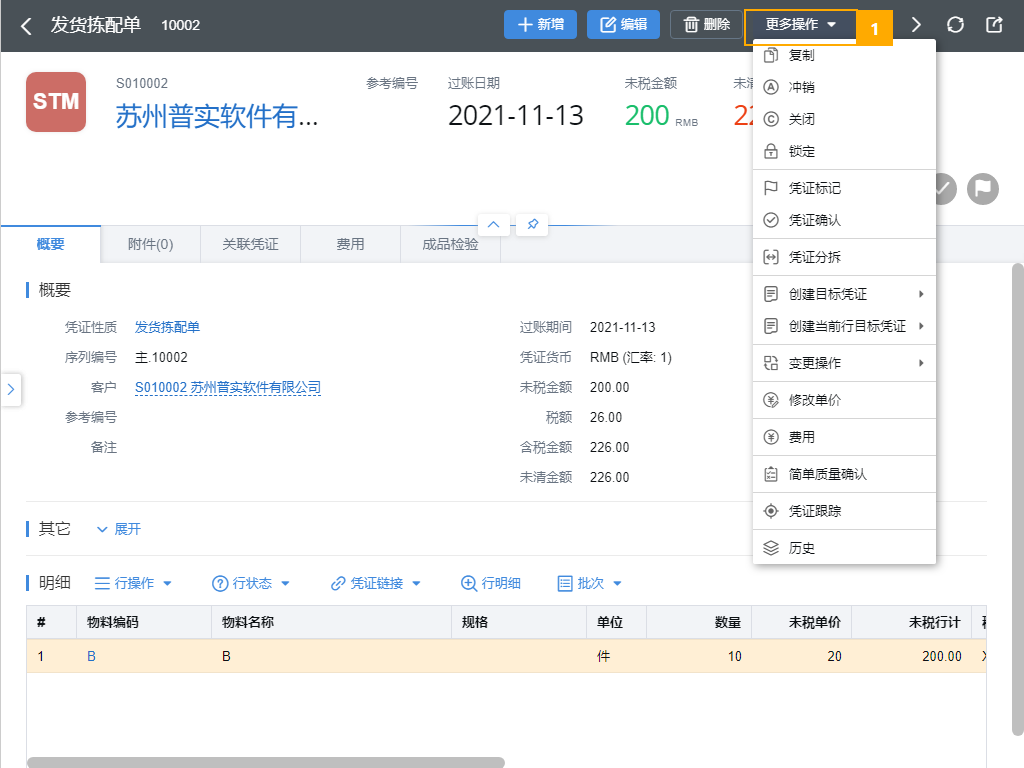Open the share/export icon in header

coord(994,25)
